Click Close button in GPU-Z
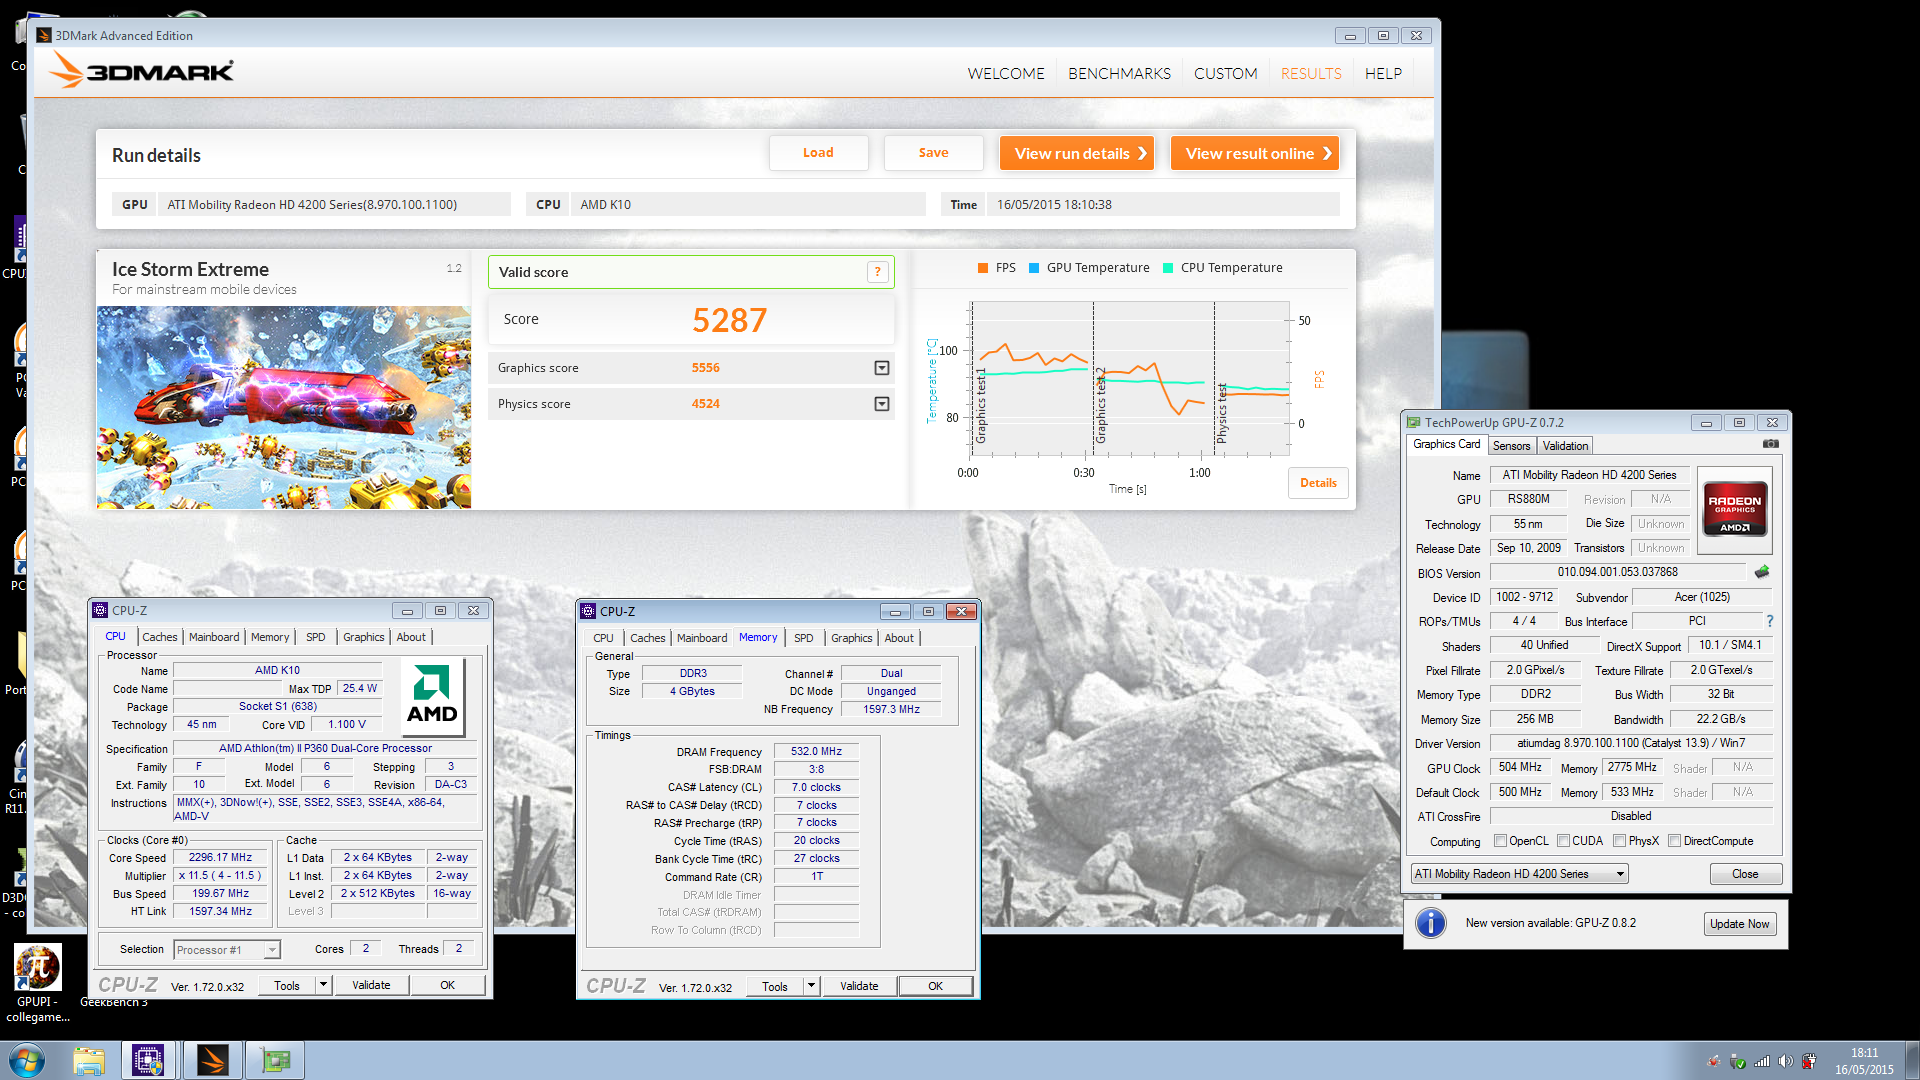The image size is (1920, 1080). click(x=1745, y=874)
